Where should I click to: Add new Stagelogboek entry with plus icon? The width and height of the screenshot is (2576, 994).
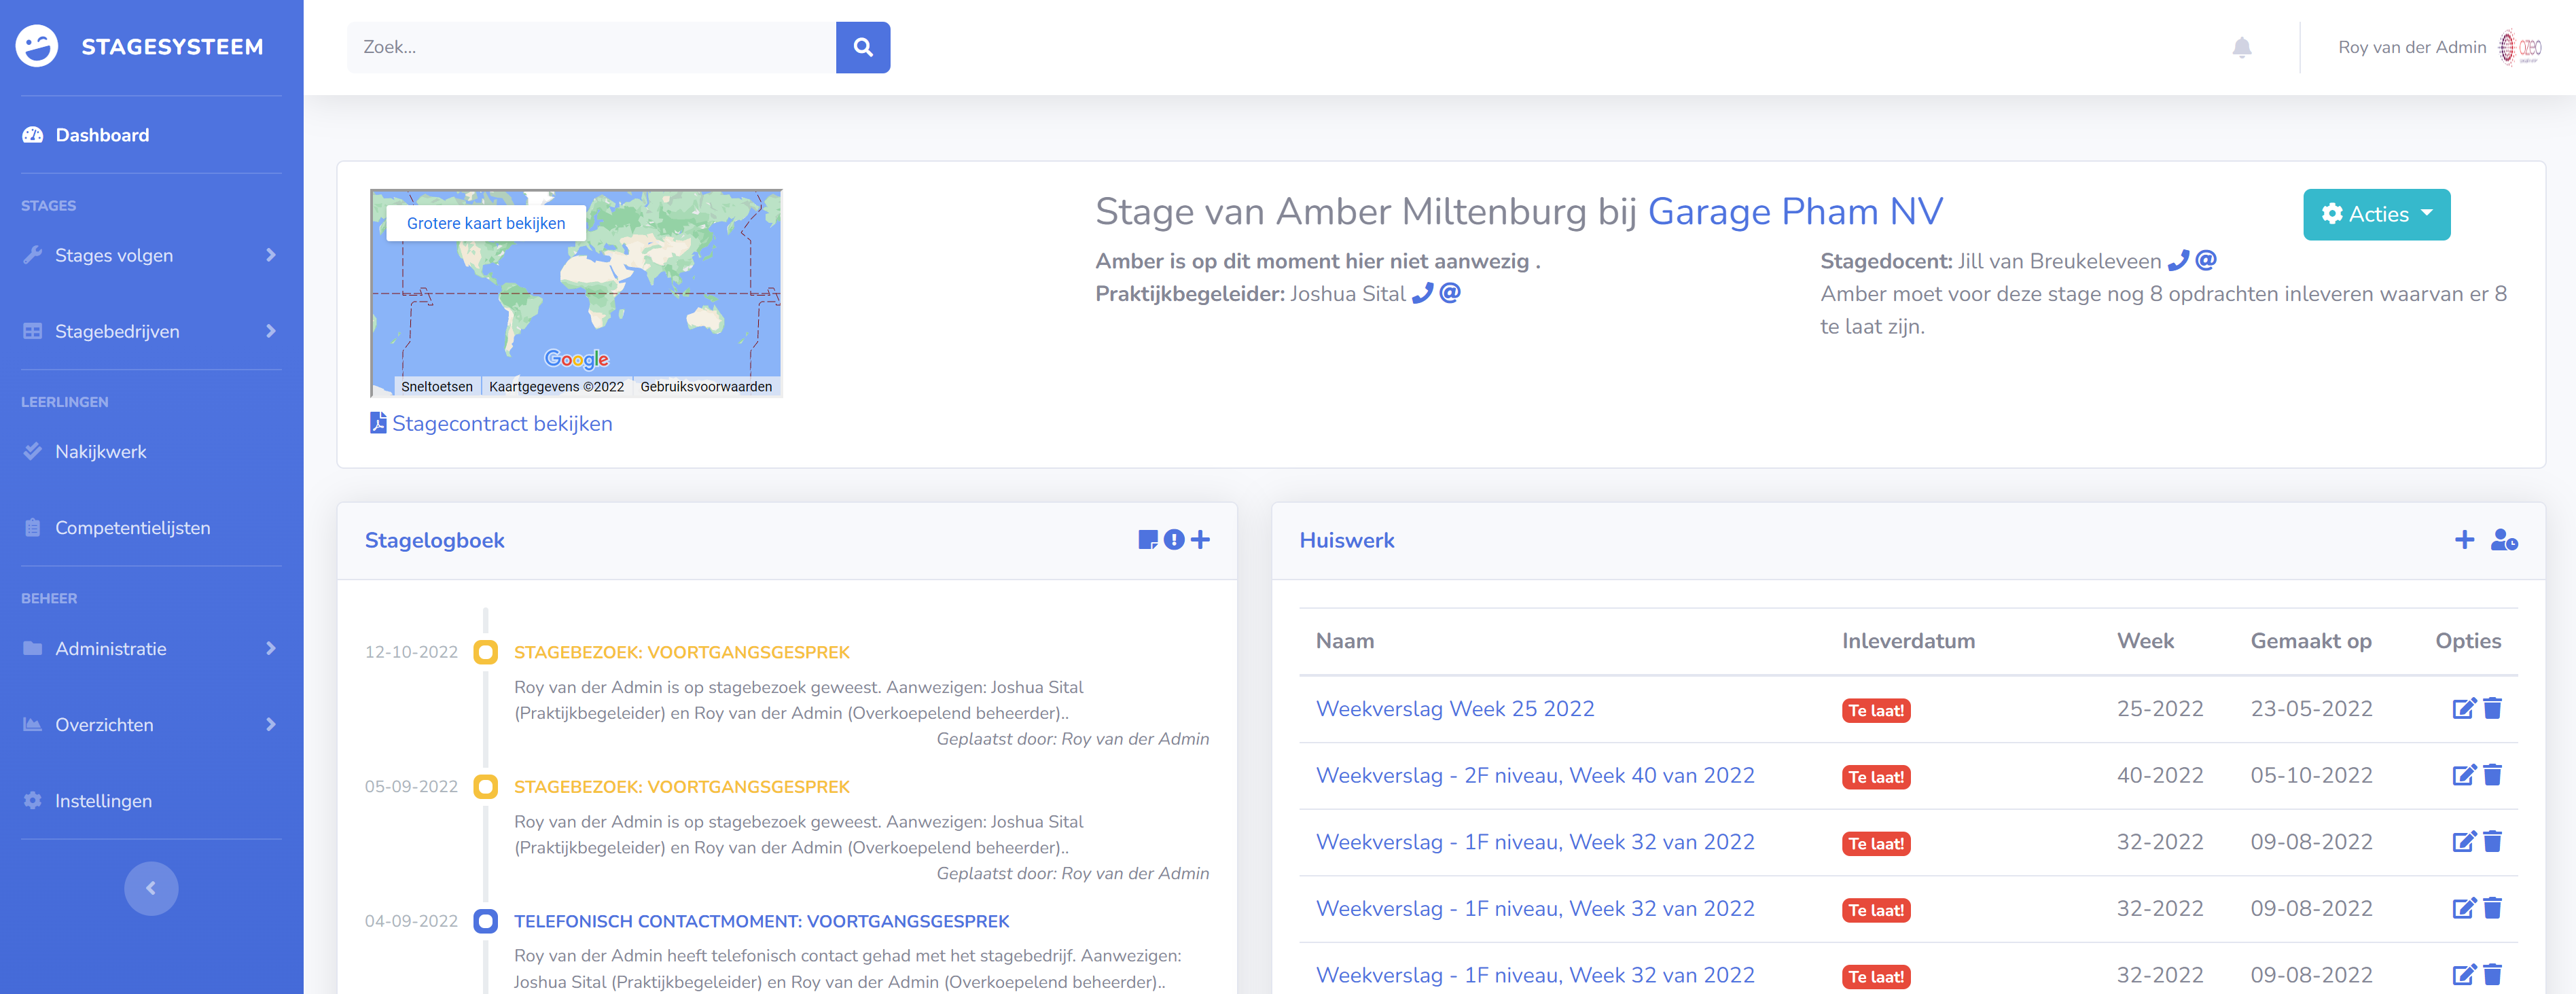[x=1200, y=540]
